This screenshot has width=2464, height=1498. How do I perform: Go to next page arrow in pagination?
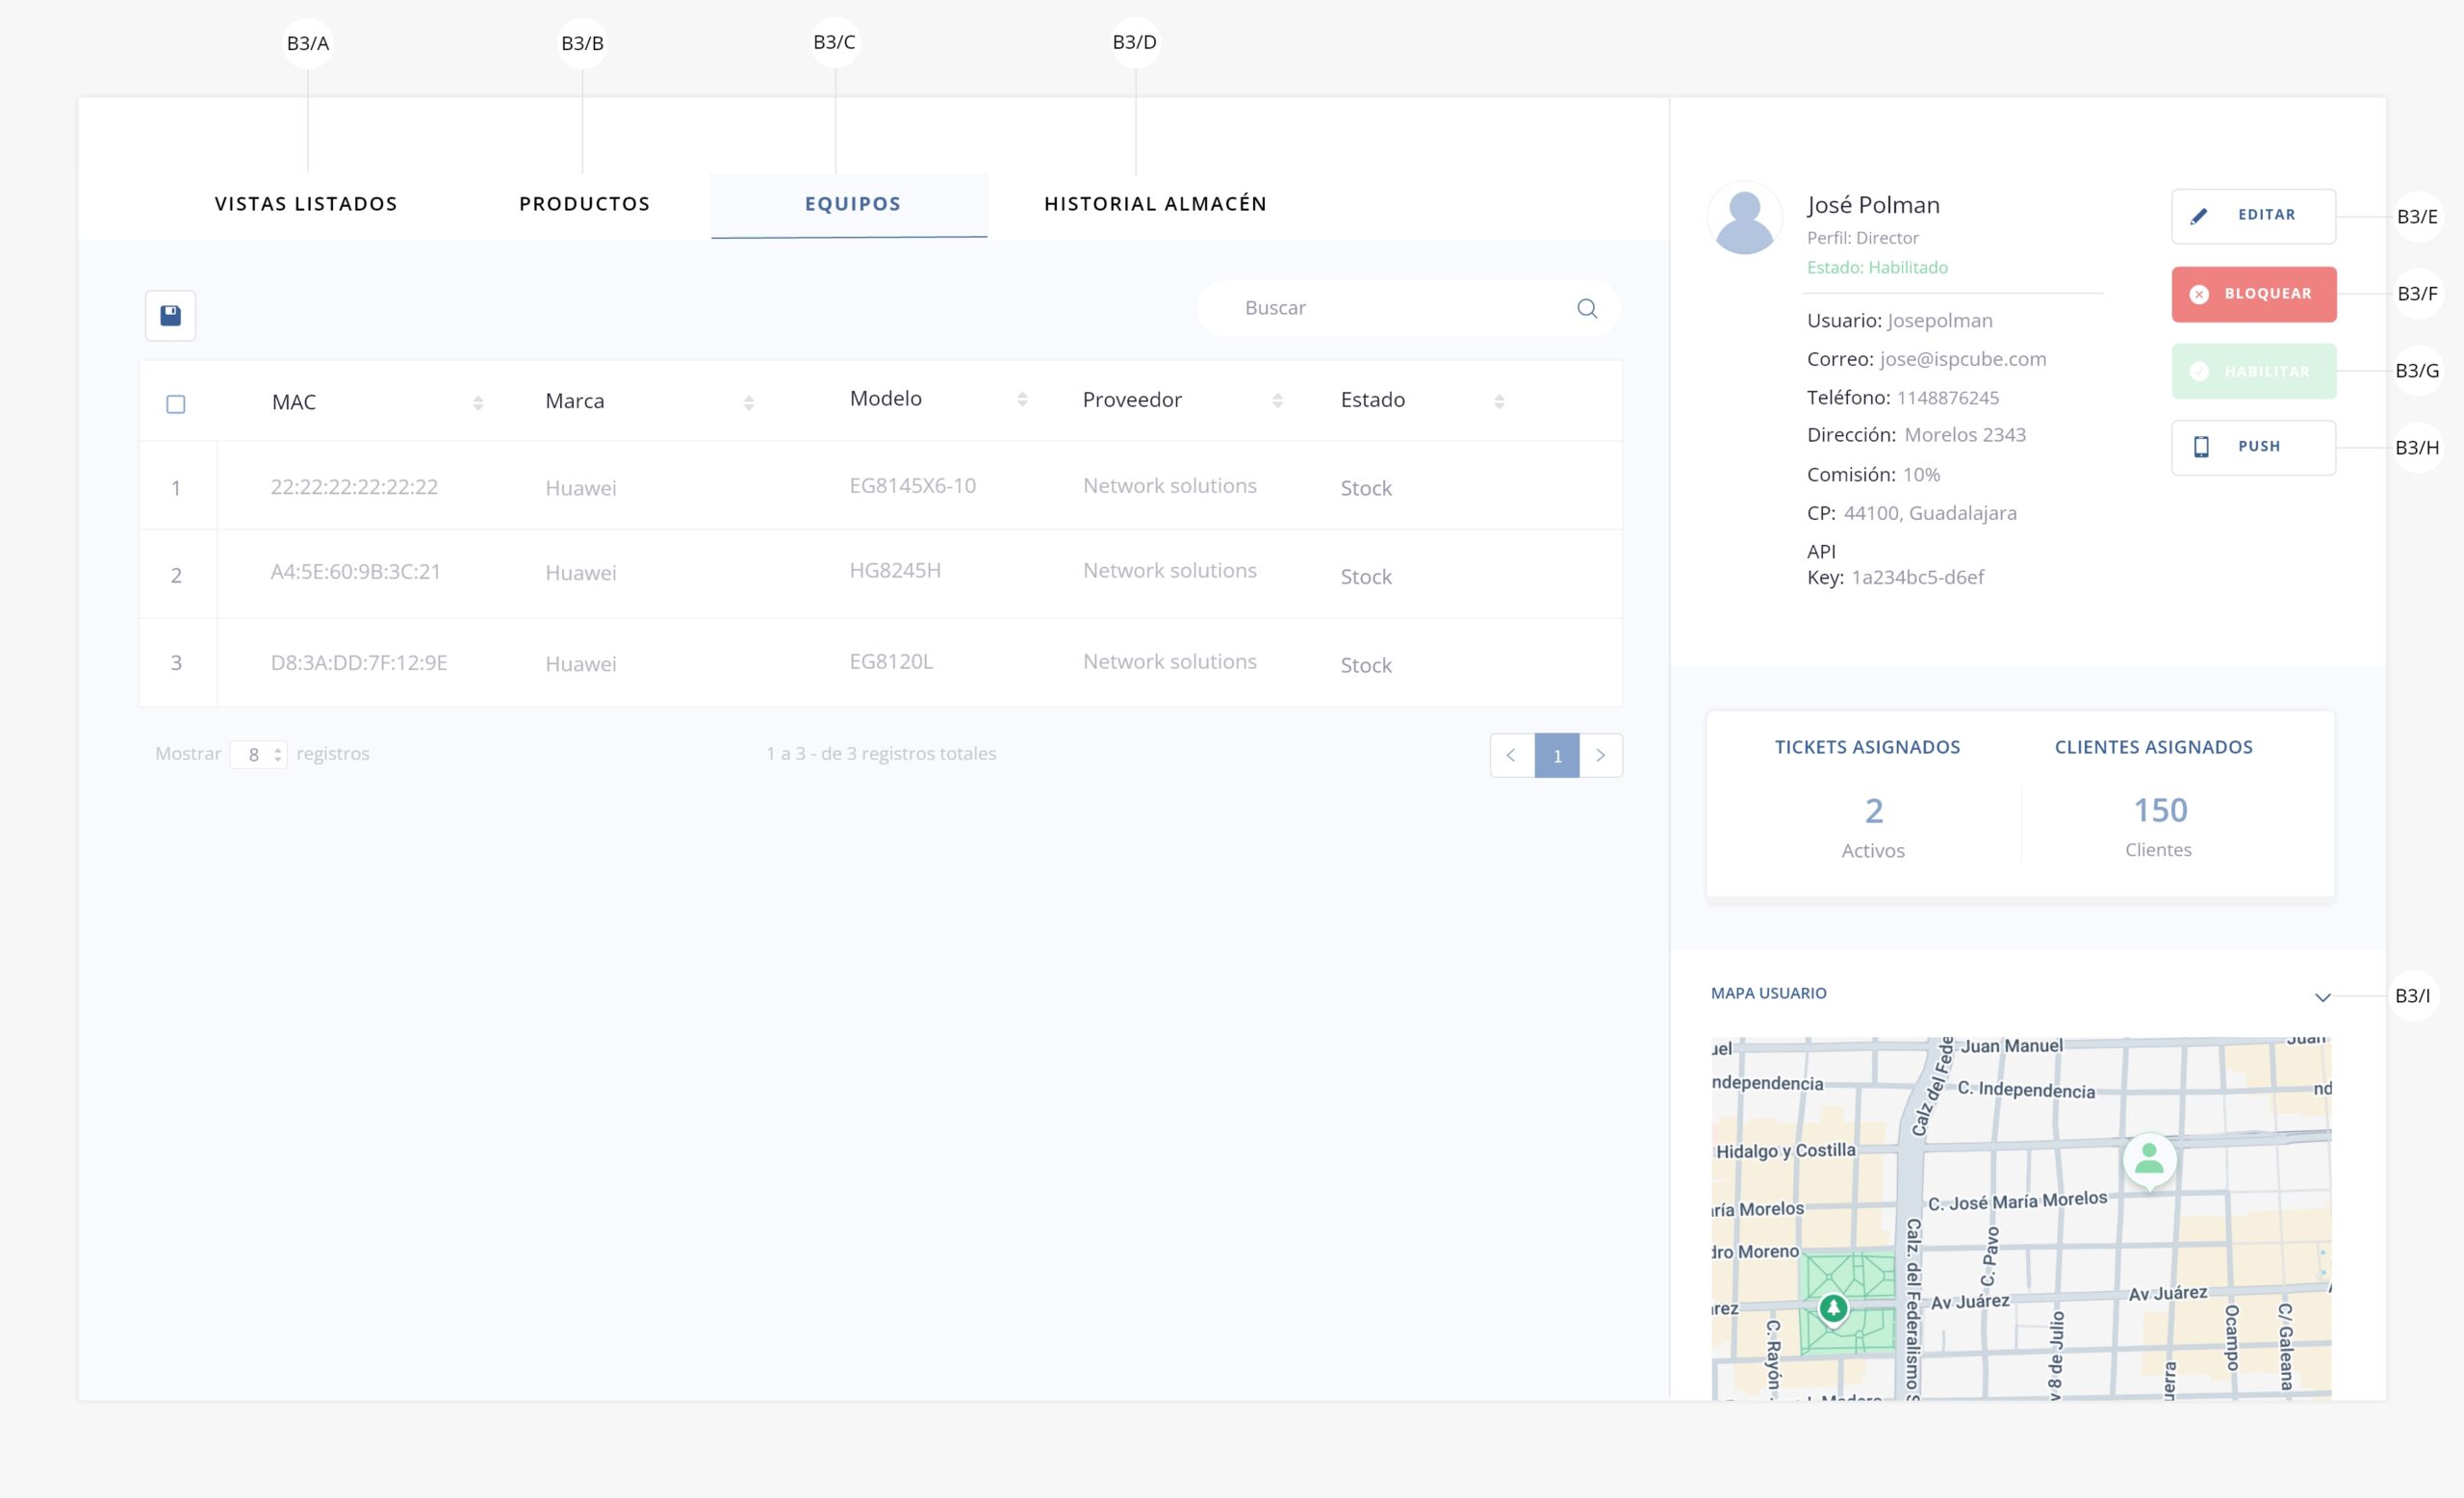click(1600, 756)
